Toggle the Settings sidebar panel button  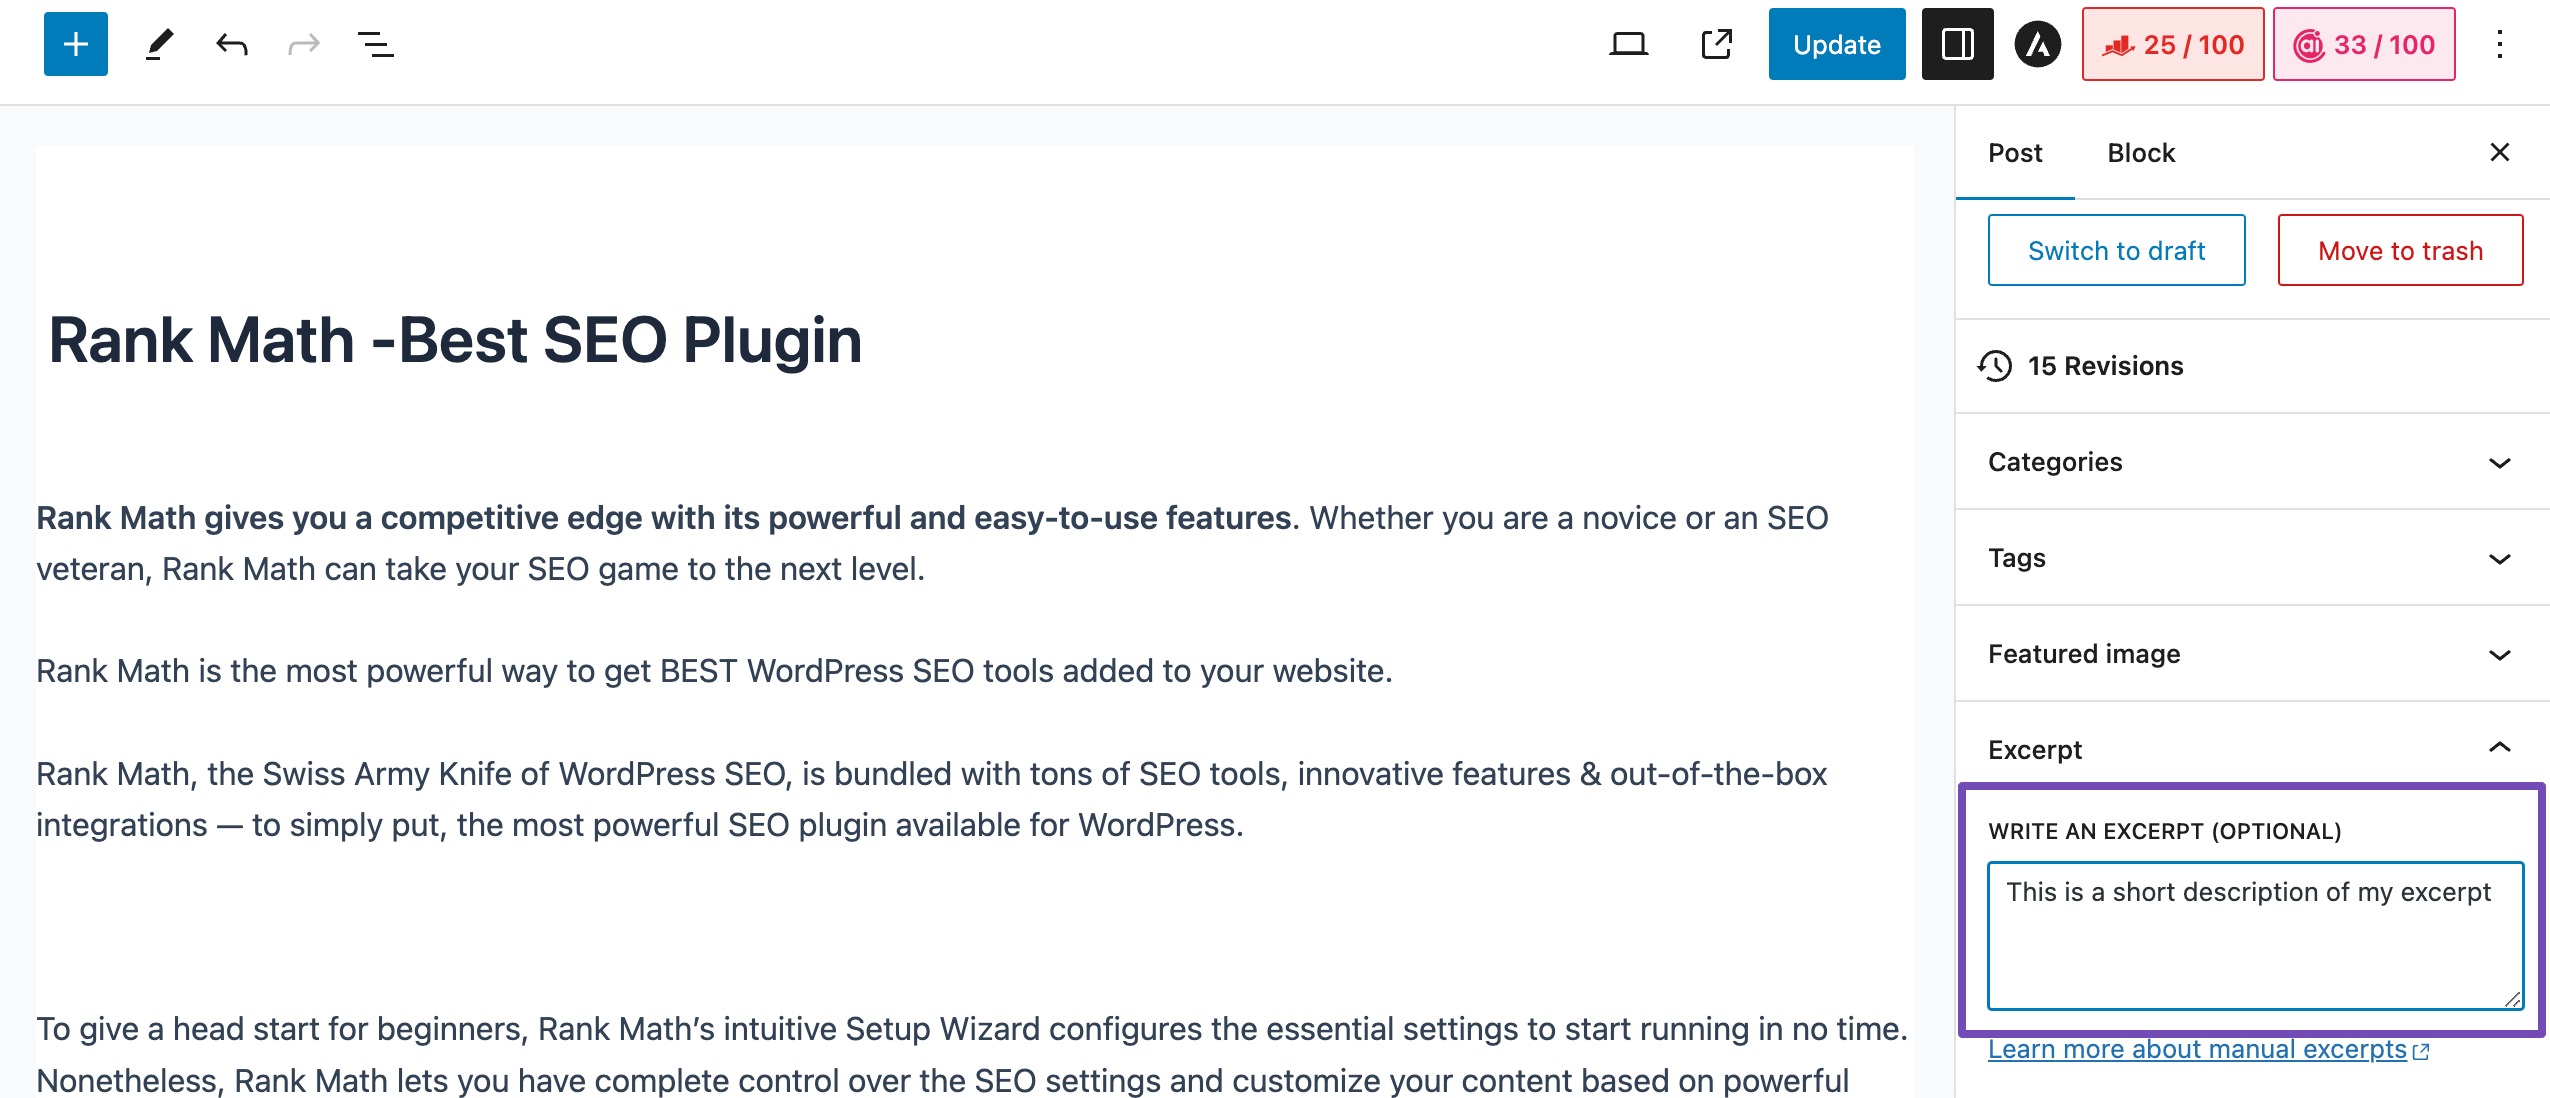[1957, 44]
